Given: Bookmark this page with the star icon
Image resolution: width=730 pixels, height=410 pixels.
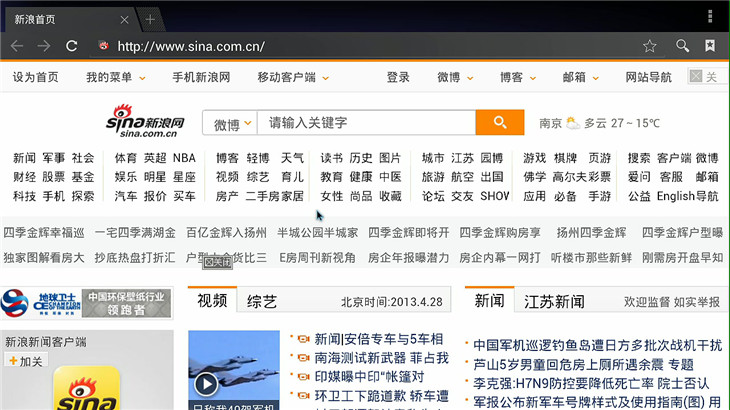Looking at the screenshot, I should (649, 46).
